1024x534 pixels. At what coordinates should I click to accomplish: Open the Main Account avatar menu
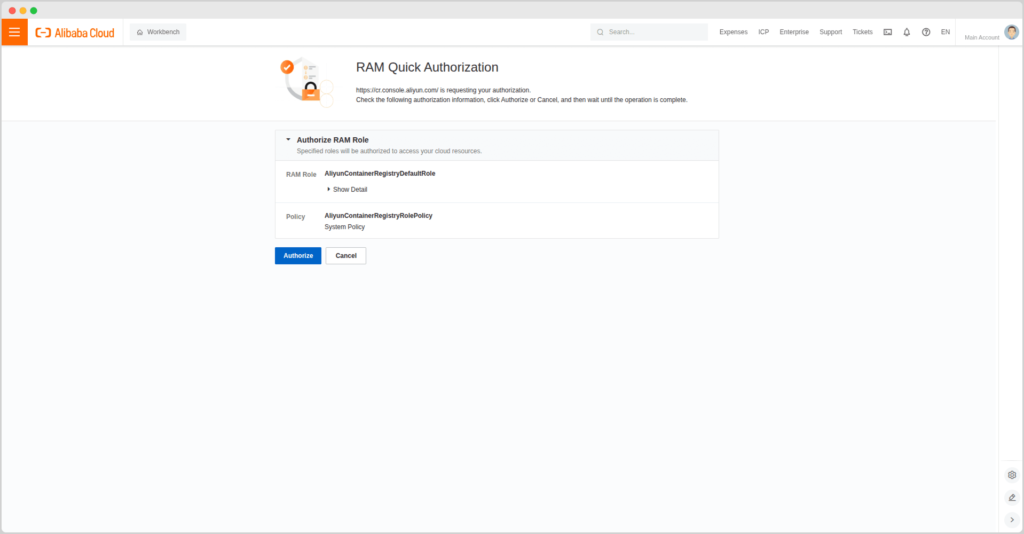[x=1012, y=32]
